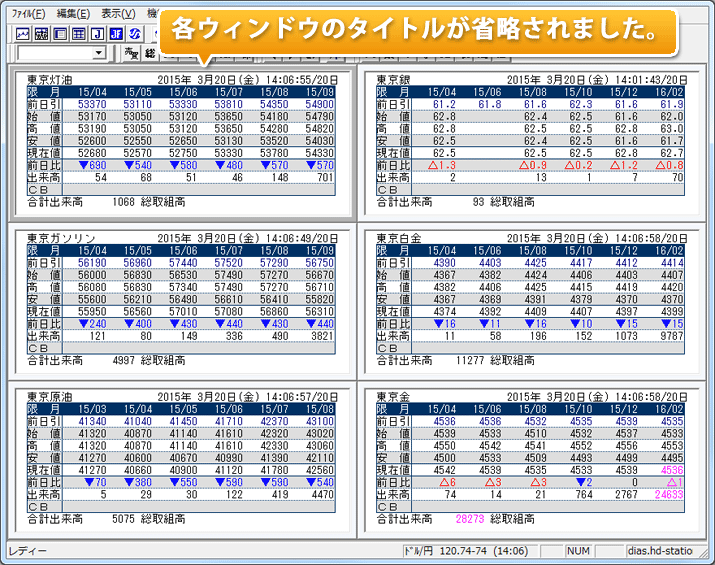Click the 売買 toolbar icon
Screen dimensions: 715x565
tap(129, 52)
